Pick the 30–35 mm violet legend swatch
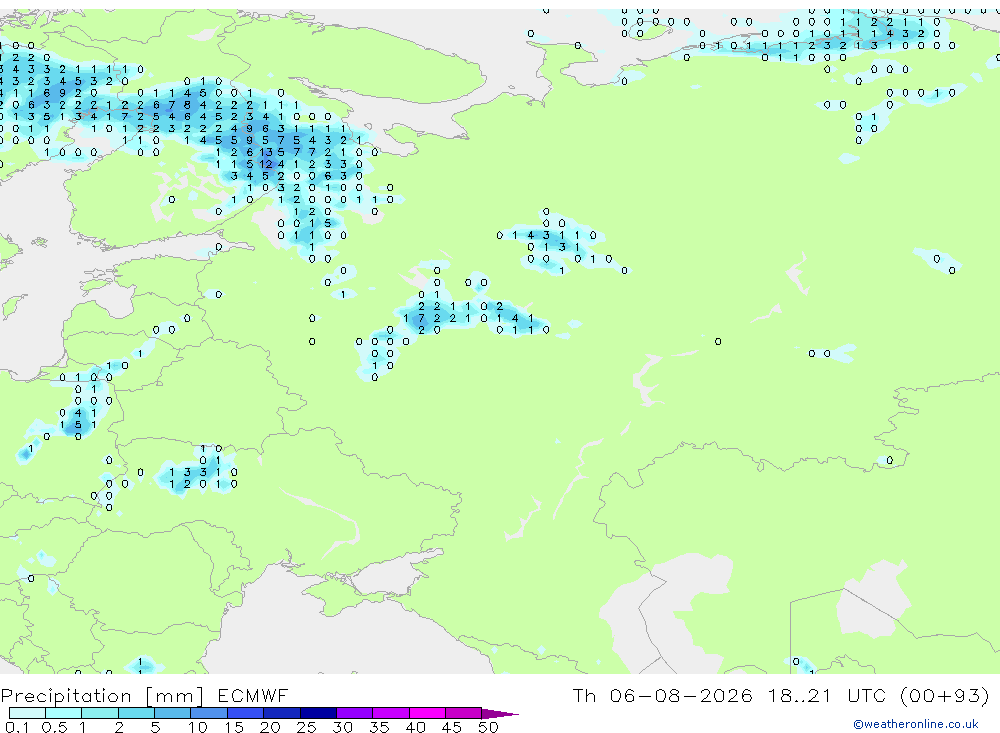This screenshot has height=733, width=1000. pos(355,713)
